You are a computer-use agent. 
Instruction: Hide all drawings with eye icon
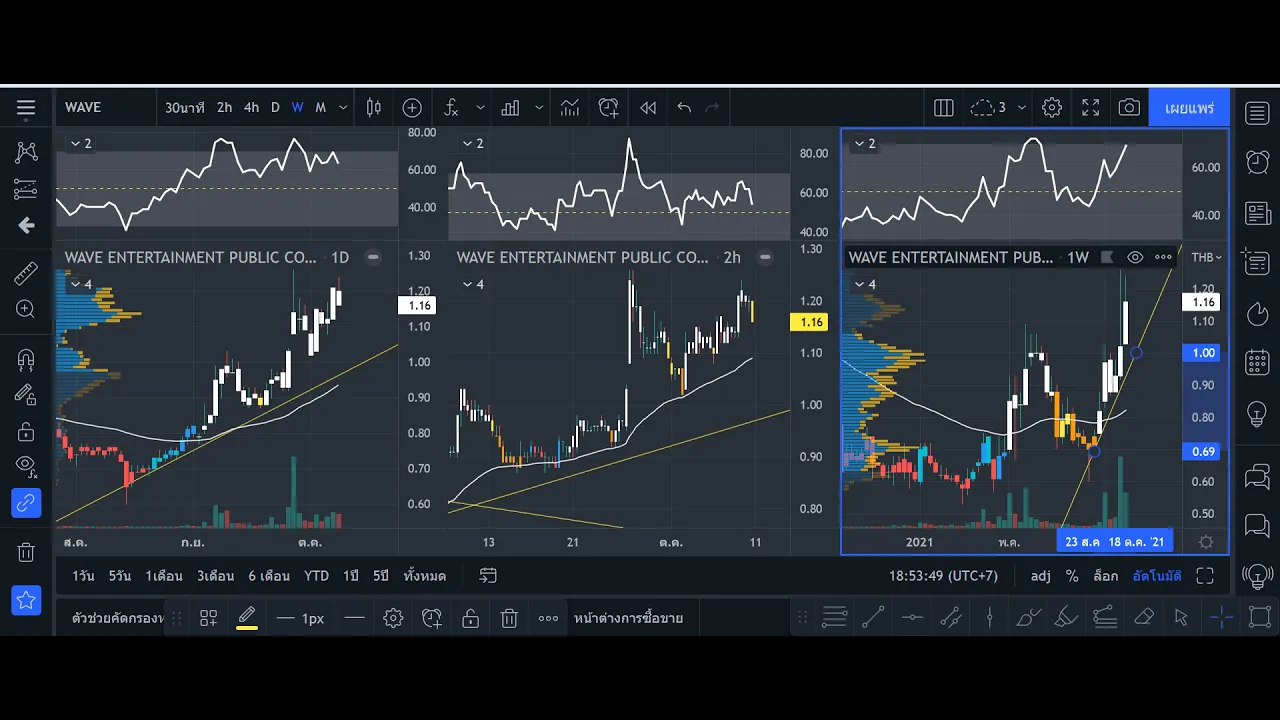pos(26,465)
